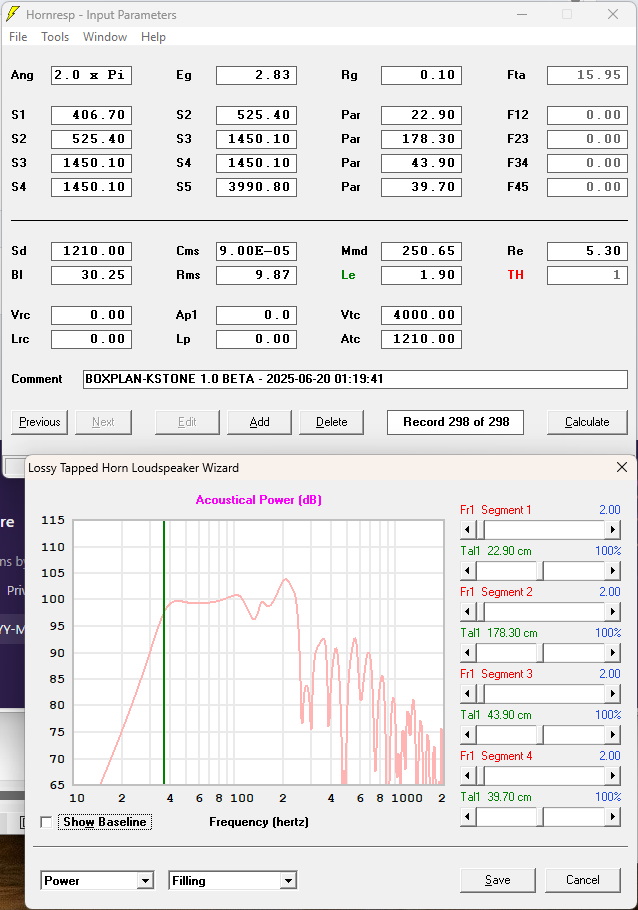Click the Comment field with BOXPLAN-KSTONE text

[355, 379]
